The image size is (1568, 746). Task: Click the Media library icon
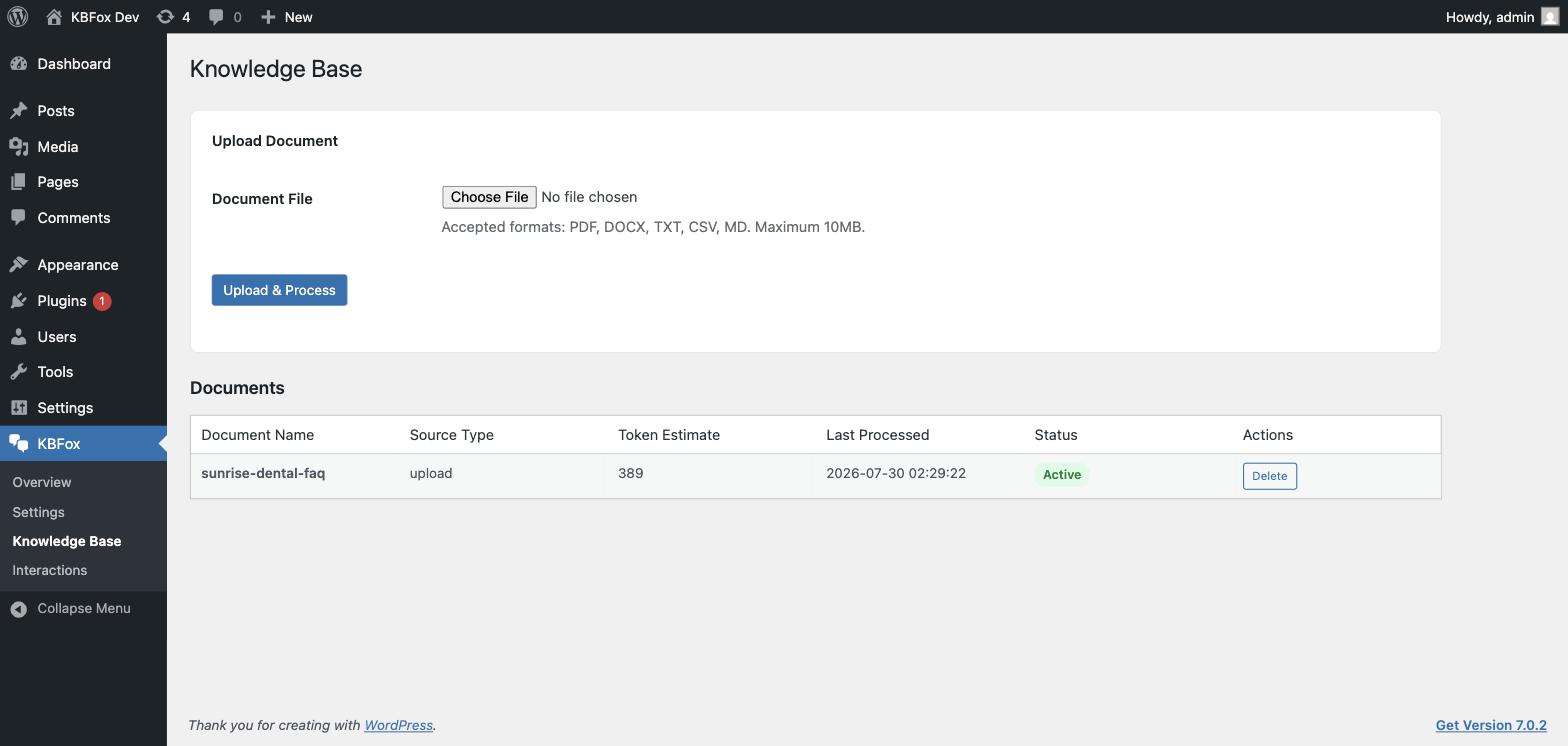pyautogui.click(x=19, y=147)
